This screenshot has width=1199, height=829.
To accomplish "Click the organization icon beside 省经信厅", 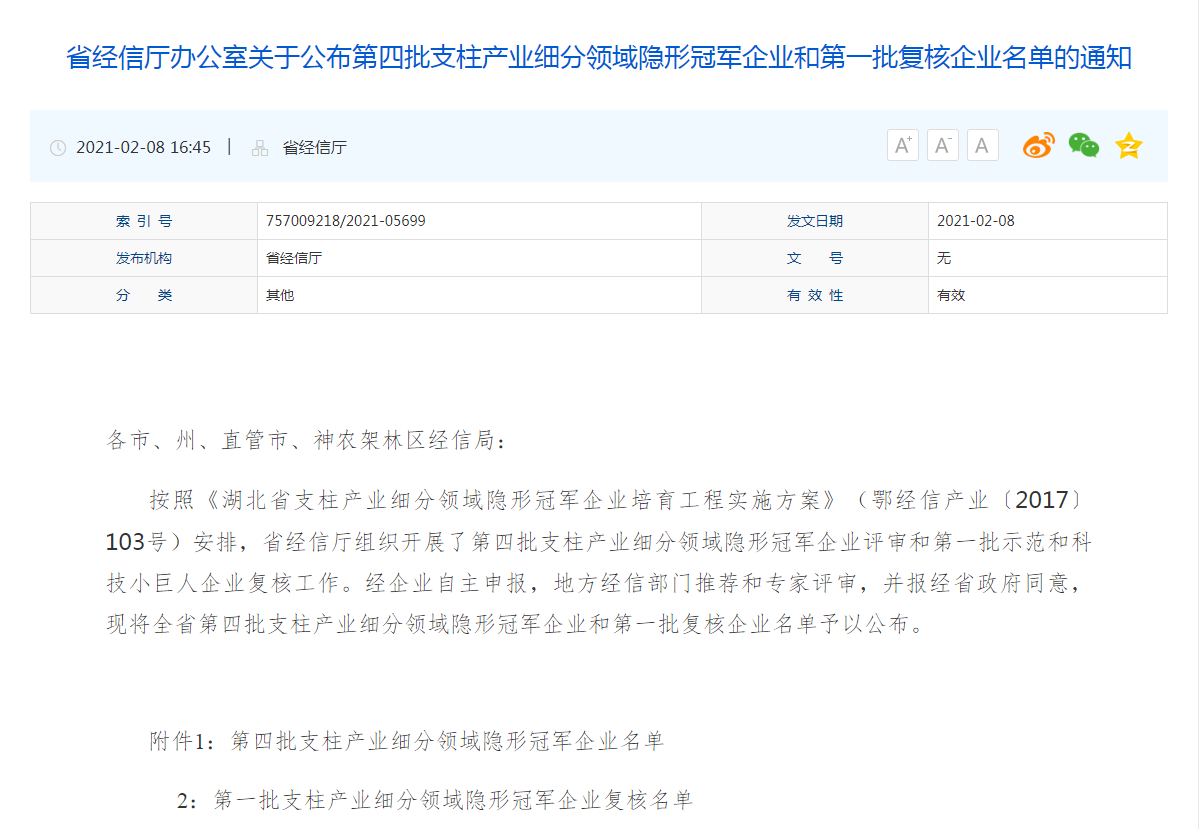I will point(260,148).
